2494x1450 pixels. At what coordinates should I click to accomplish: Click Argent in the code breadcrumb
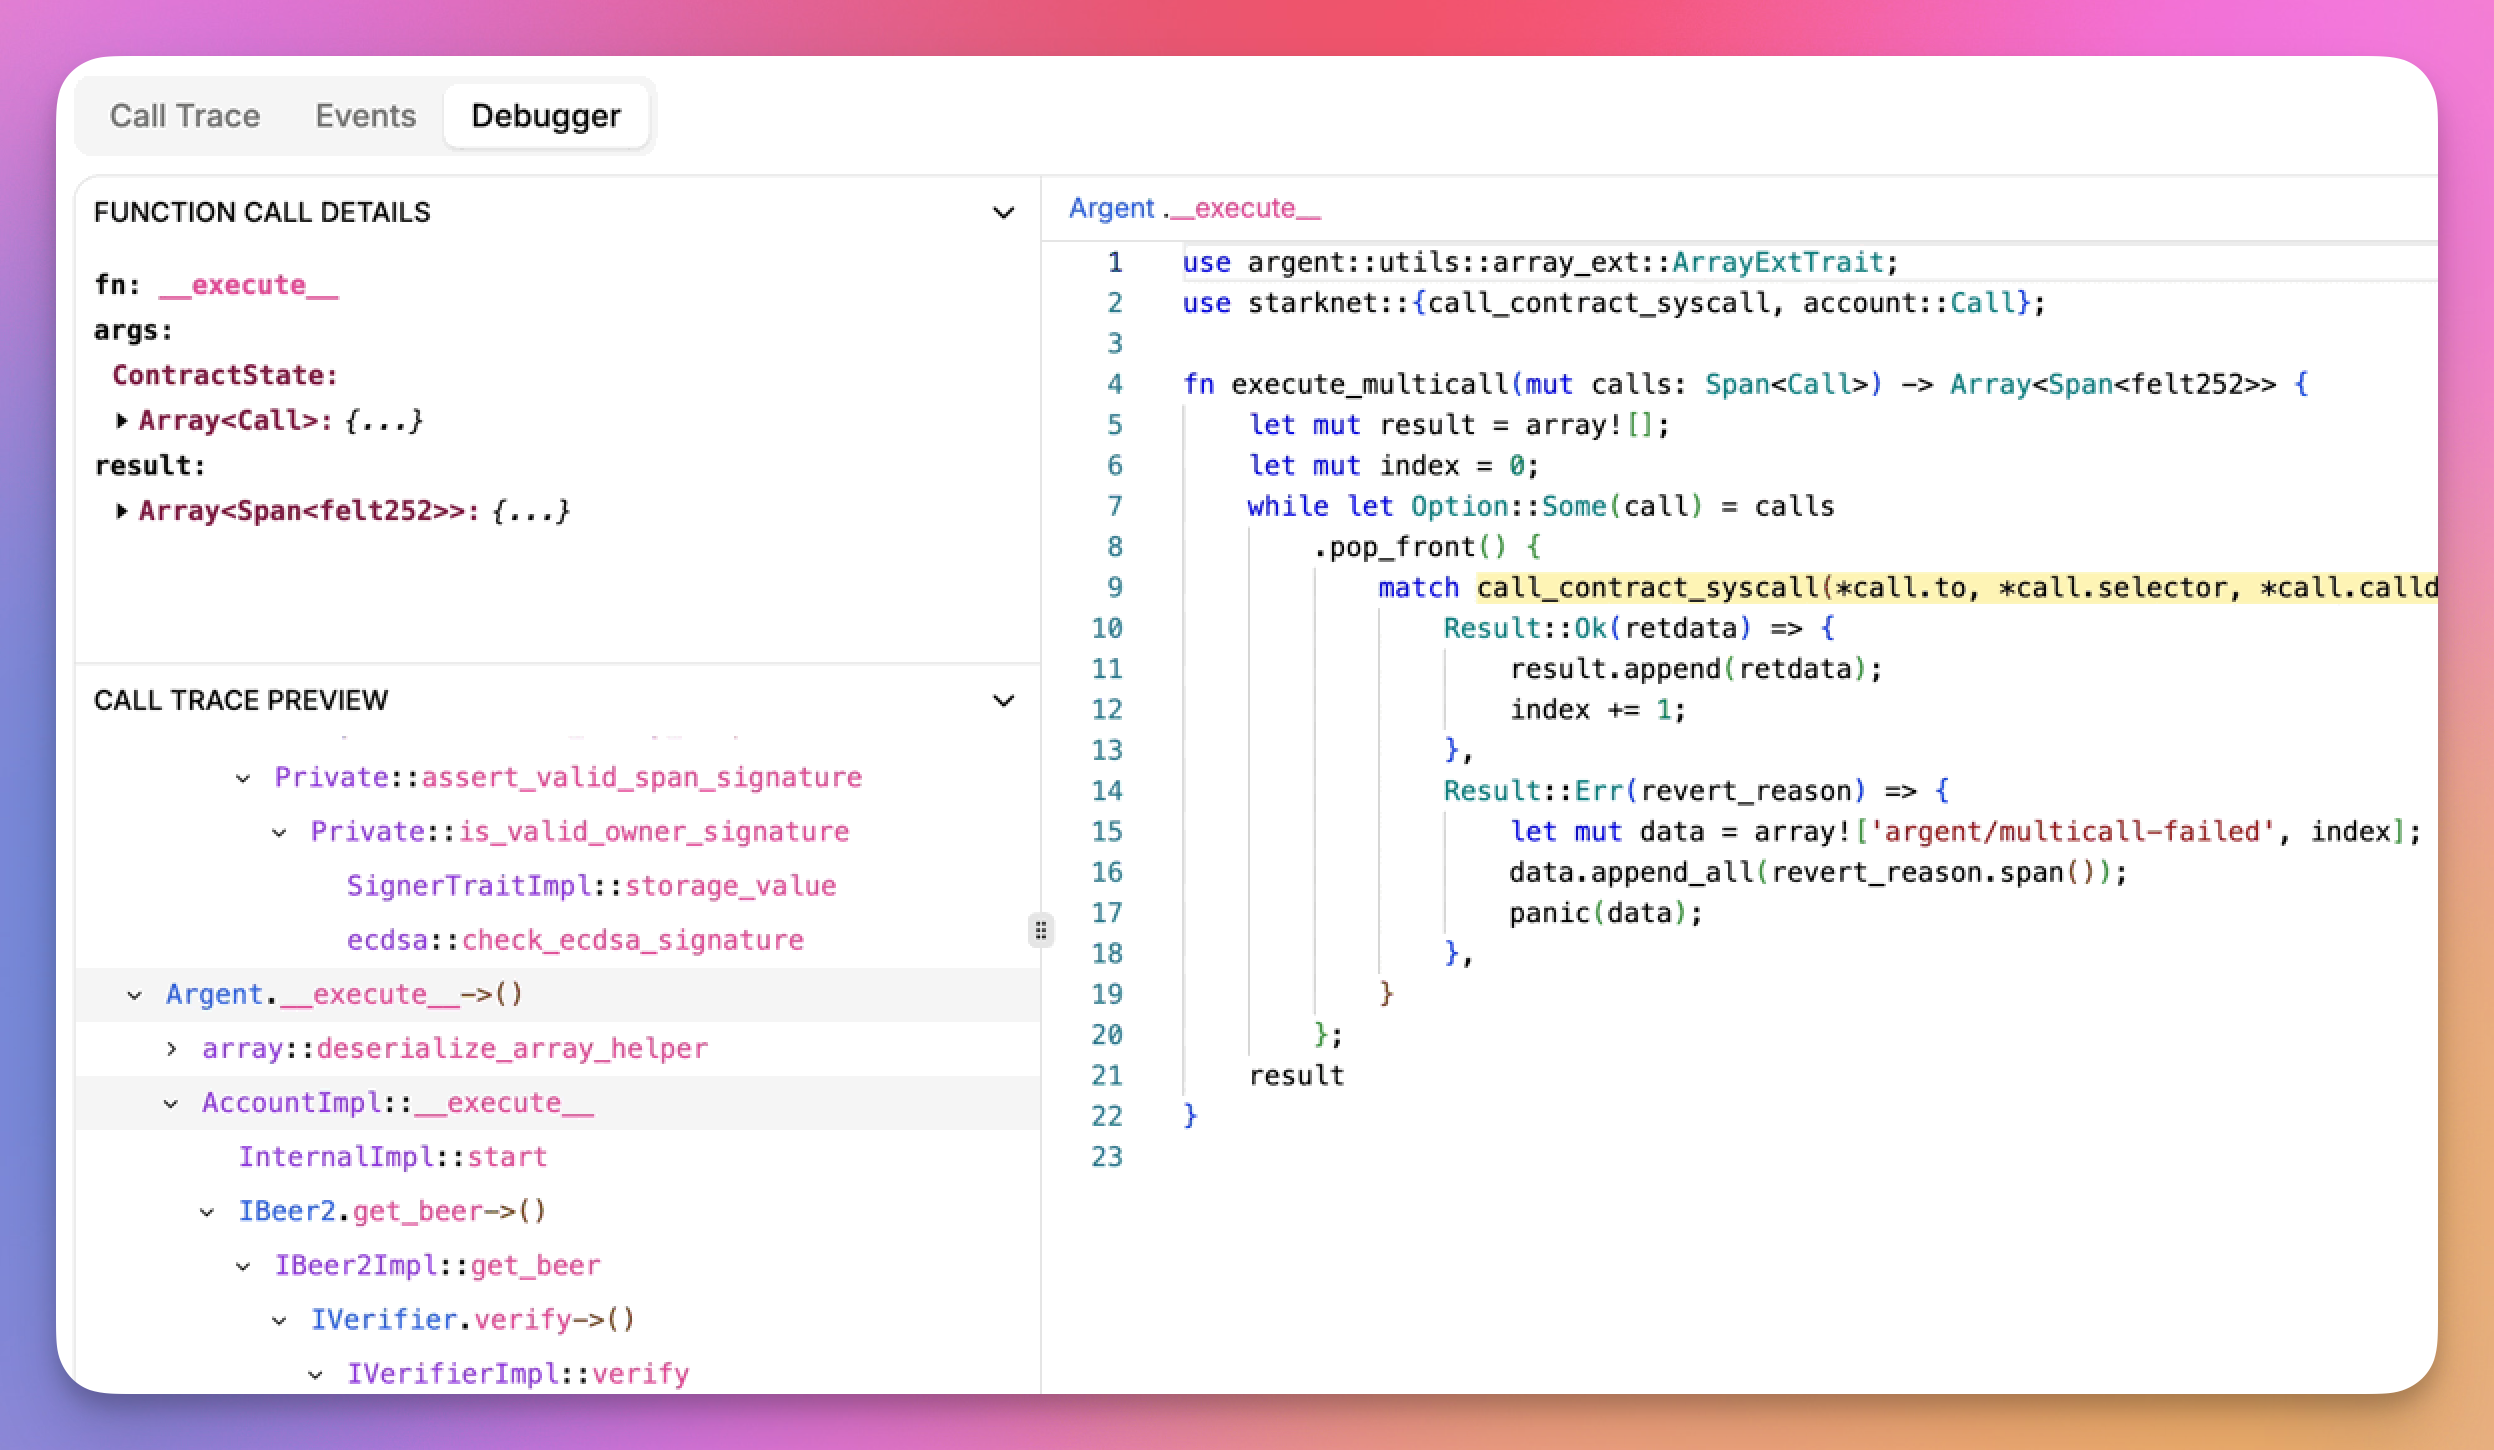pyautogui.click(x=1111, y=208)
